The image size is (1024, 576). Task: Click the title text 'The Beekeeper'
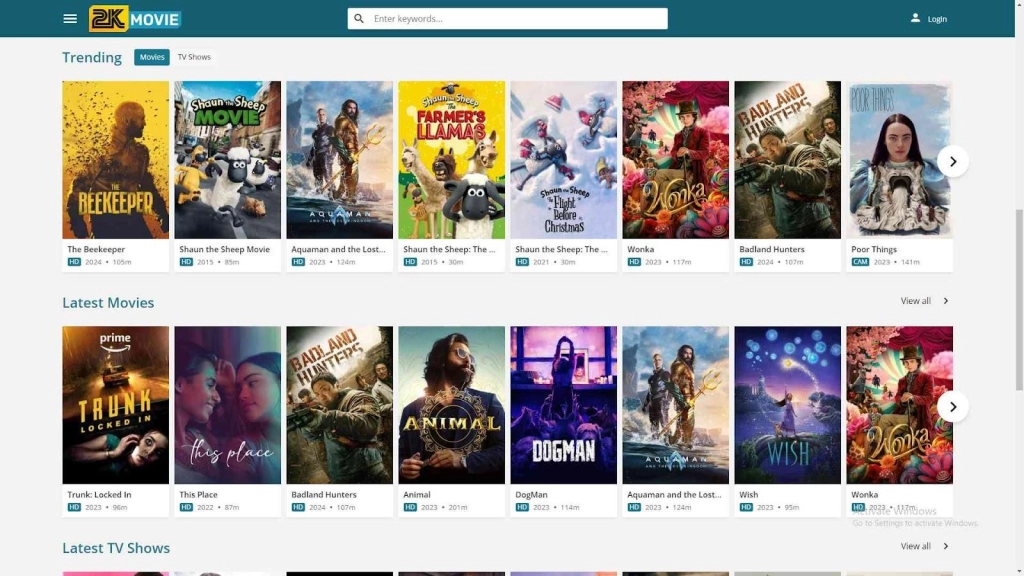(x=96, y=249)
